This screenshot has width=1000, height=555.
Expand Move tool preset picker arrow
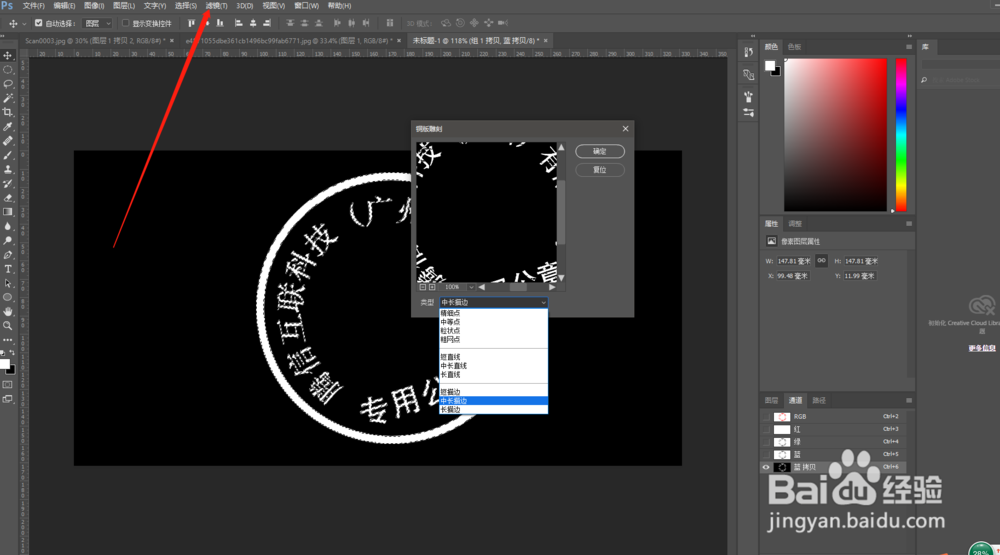tap(24, 24)
